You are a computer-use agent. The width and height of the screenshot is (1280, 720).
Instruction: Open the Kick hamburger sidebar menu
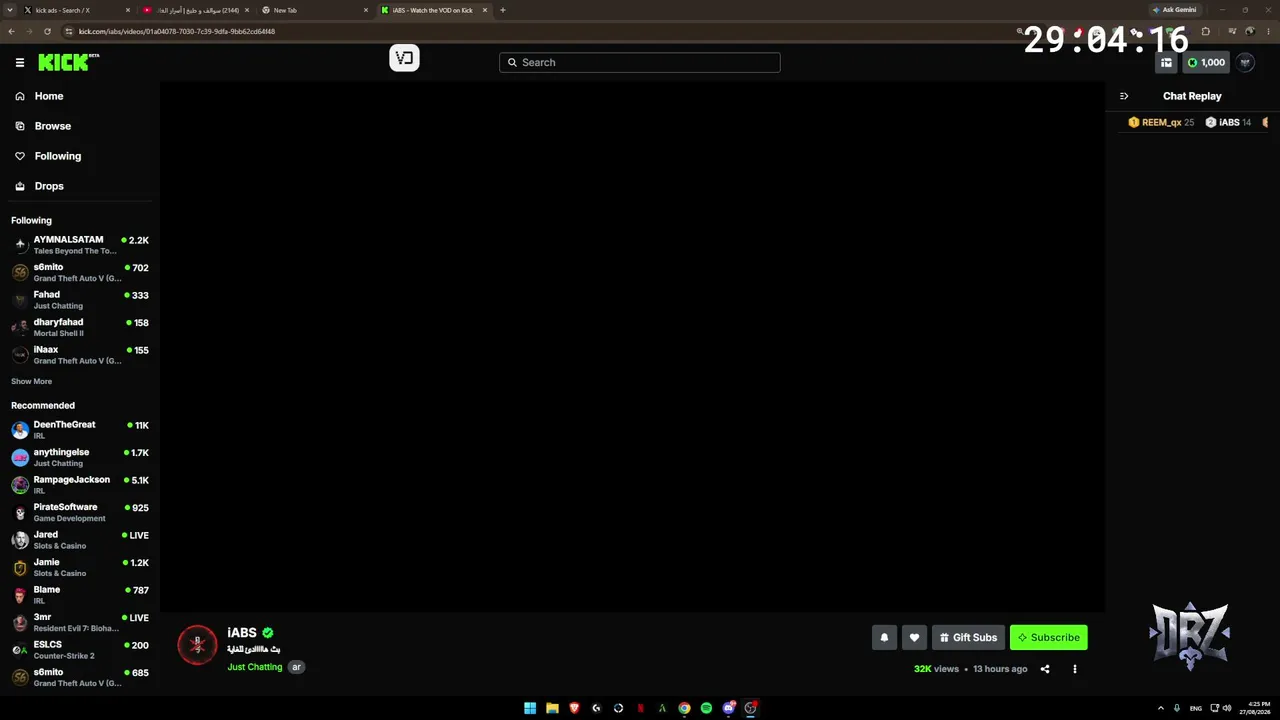[20, 62]
